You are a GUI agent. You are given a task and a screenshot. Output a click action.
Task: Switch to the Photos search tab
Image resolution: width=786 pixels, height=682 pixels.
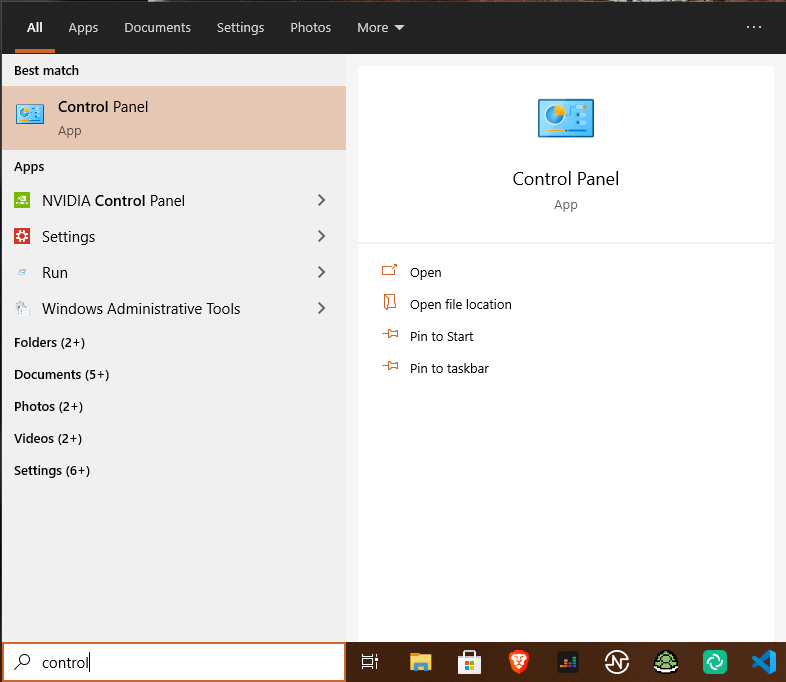pos(310,28)
